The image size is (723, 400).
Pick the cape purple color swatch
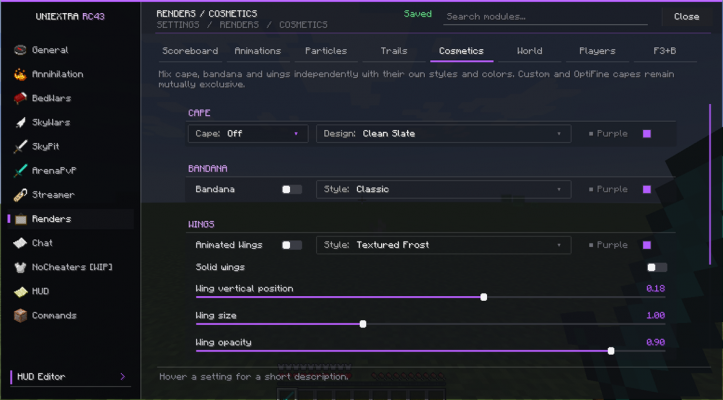(647, 134)
